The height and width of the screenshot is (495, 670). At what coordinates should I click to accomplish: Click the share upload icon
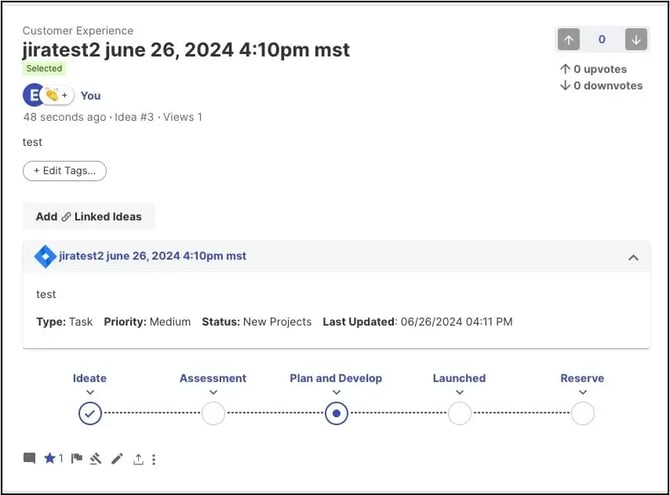(138, 459)
